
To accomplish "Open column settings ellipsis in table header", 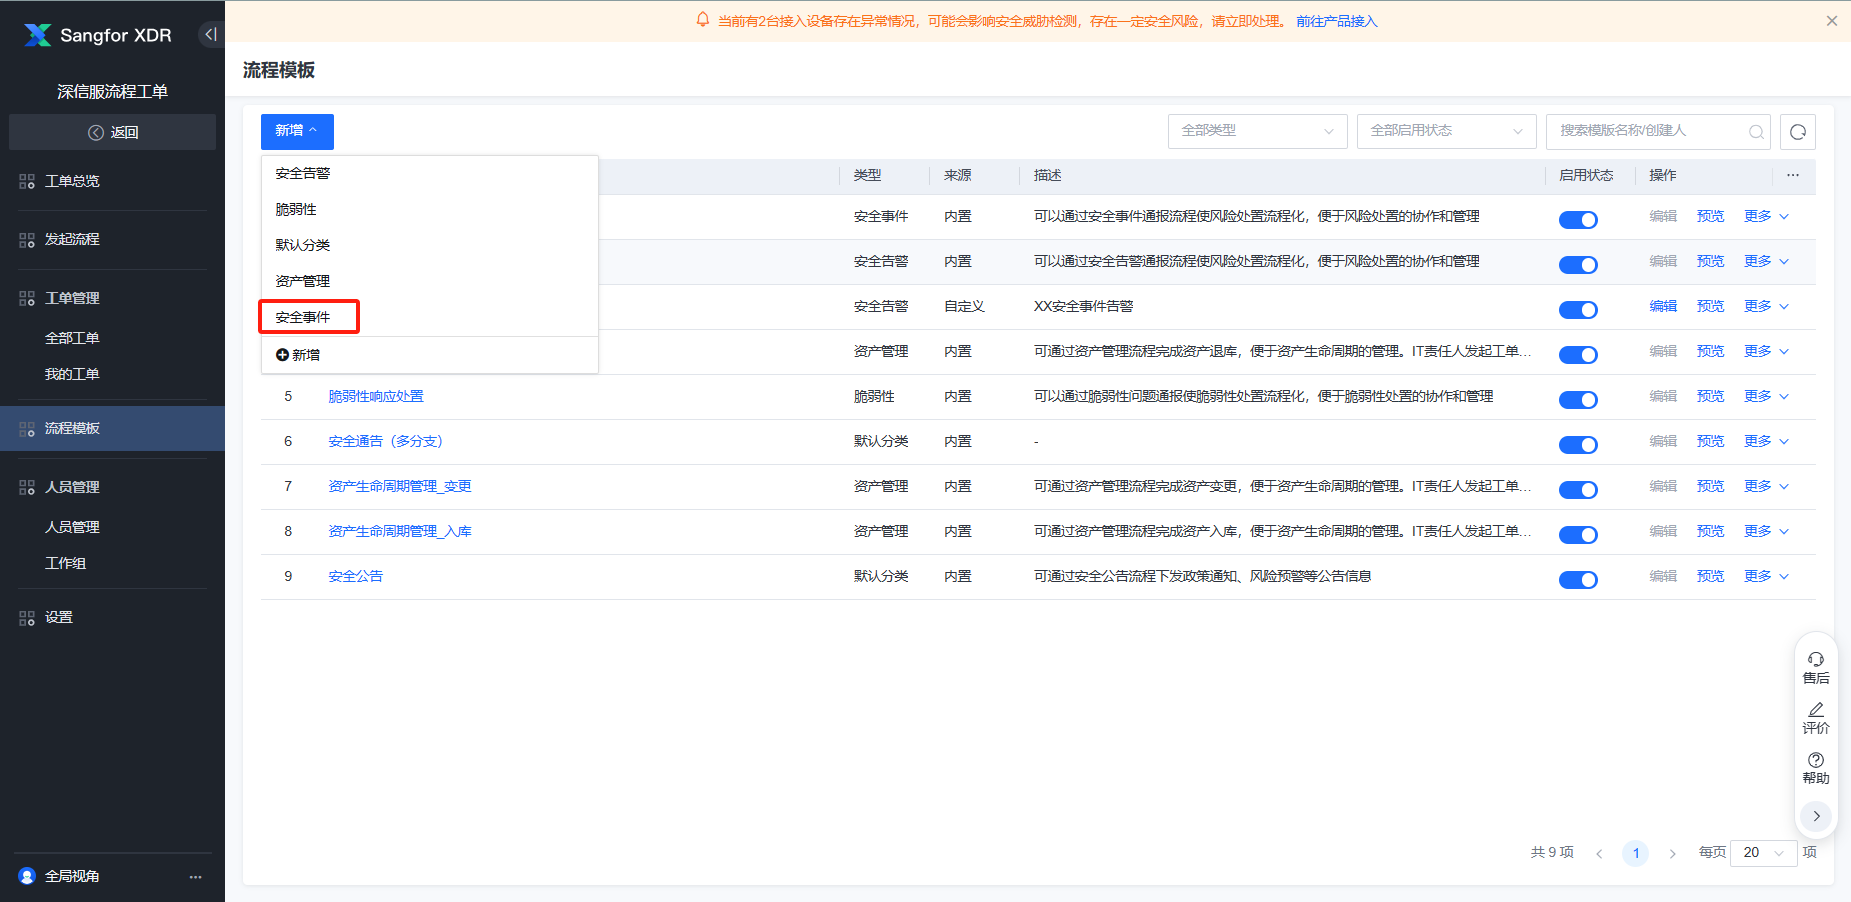I will 1792,175.
